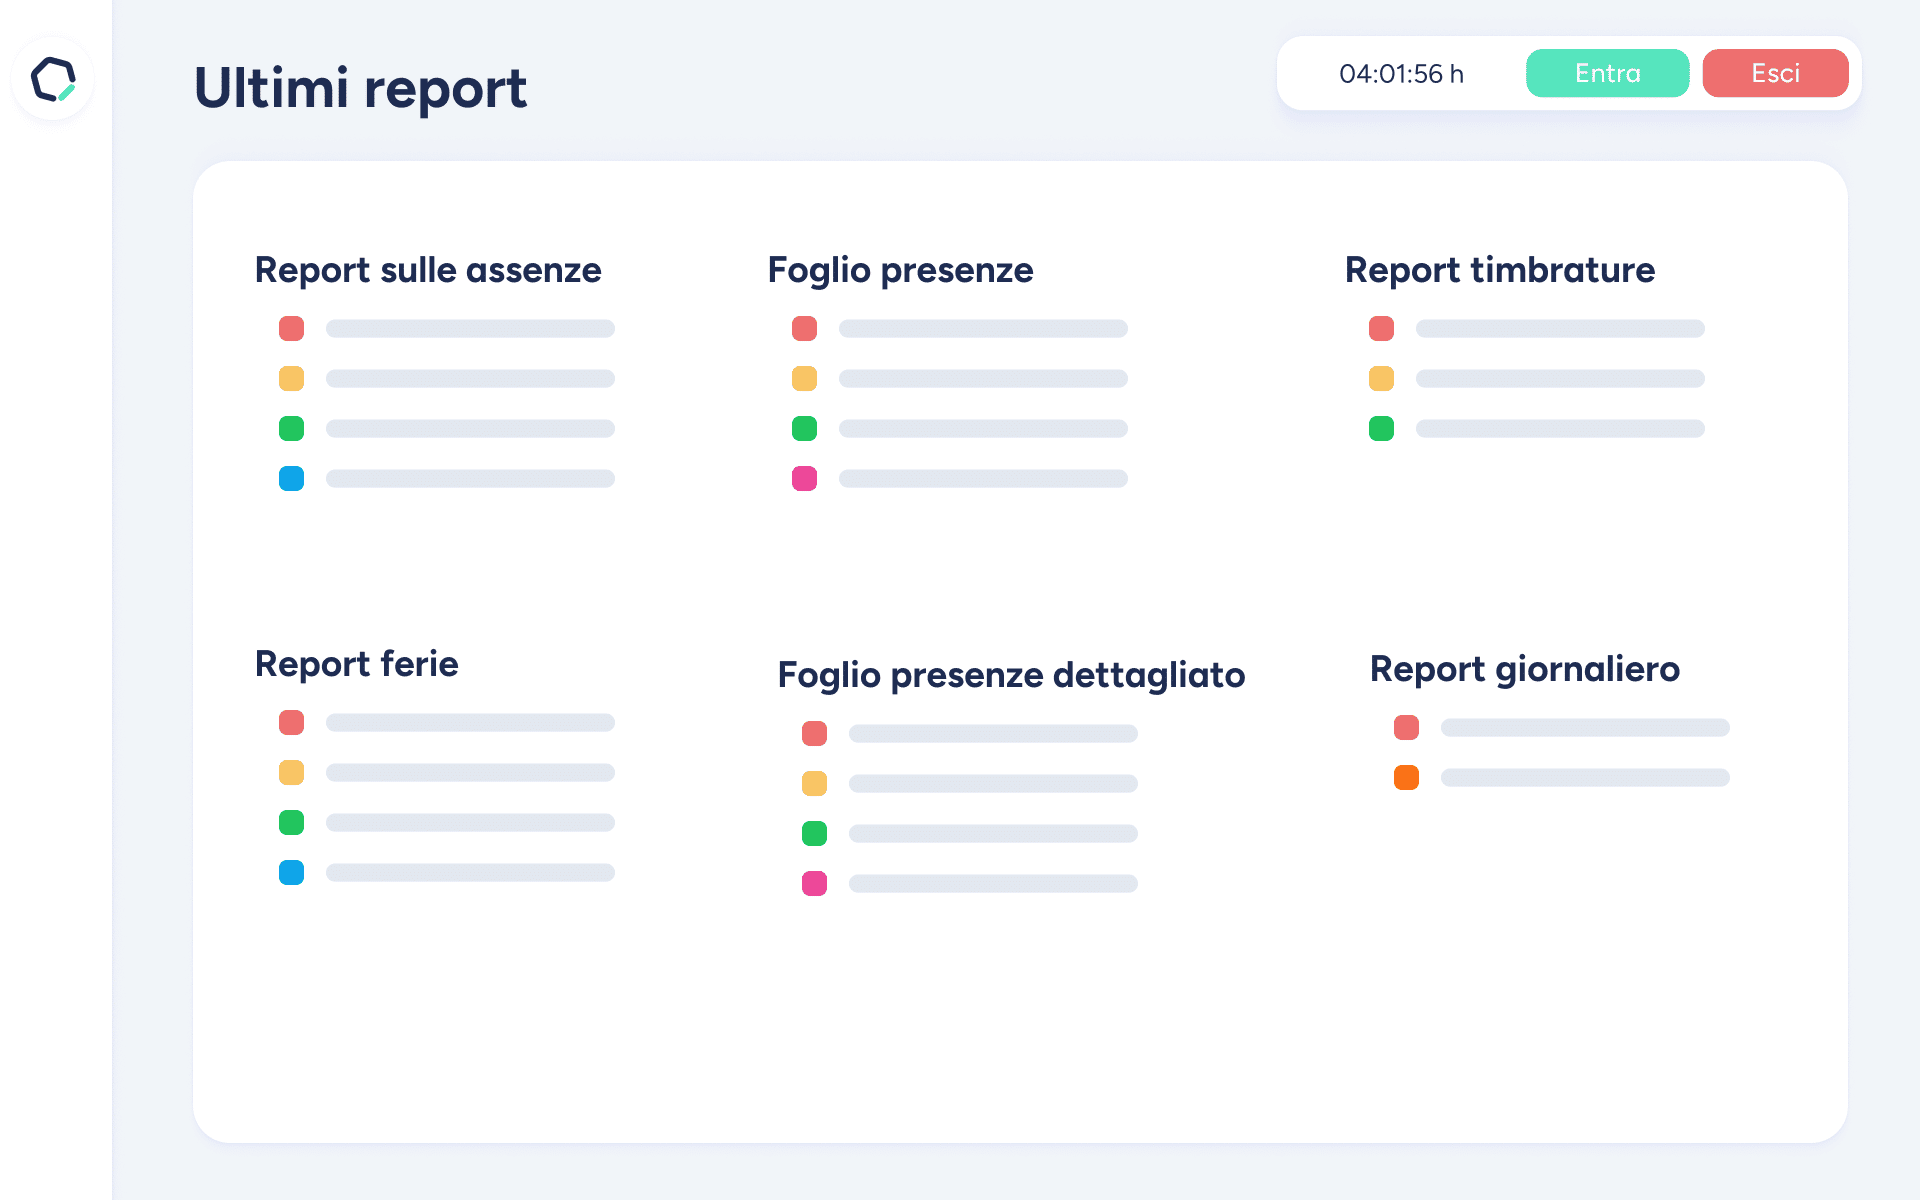Click the blue item icon in Report ferie
The height and width of the screenshot is (1200, 1920).
[291, 872]
